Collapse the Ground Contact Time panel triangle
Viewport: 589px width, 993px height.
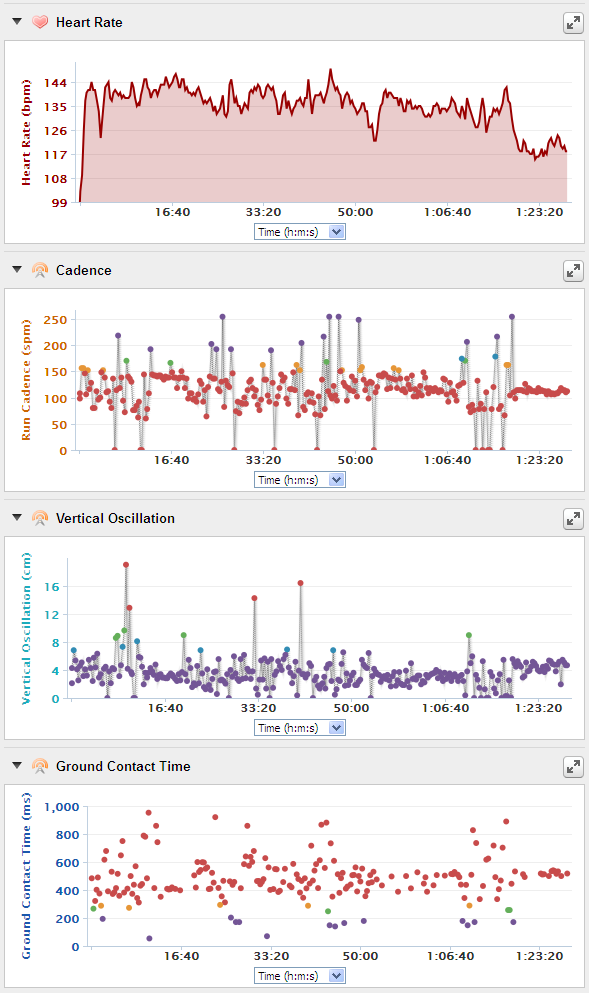(x=17, y=766)
